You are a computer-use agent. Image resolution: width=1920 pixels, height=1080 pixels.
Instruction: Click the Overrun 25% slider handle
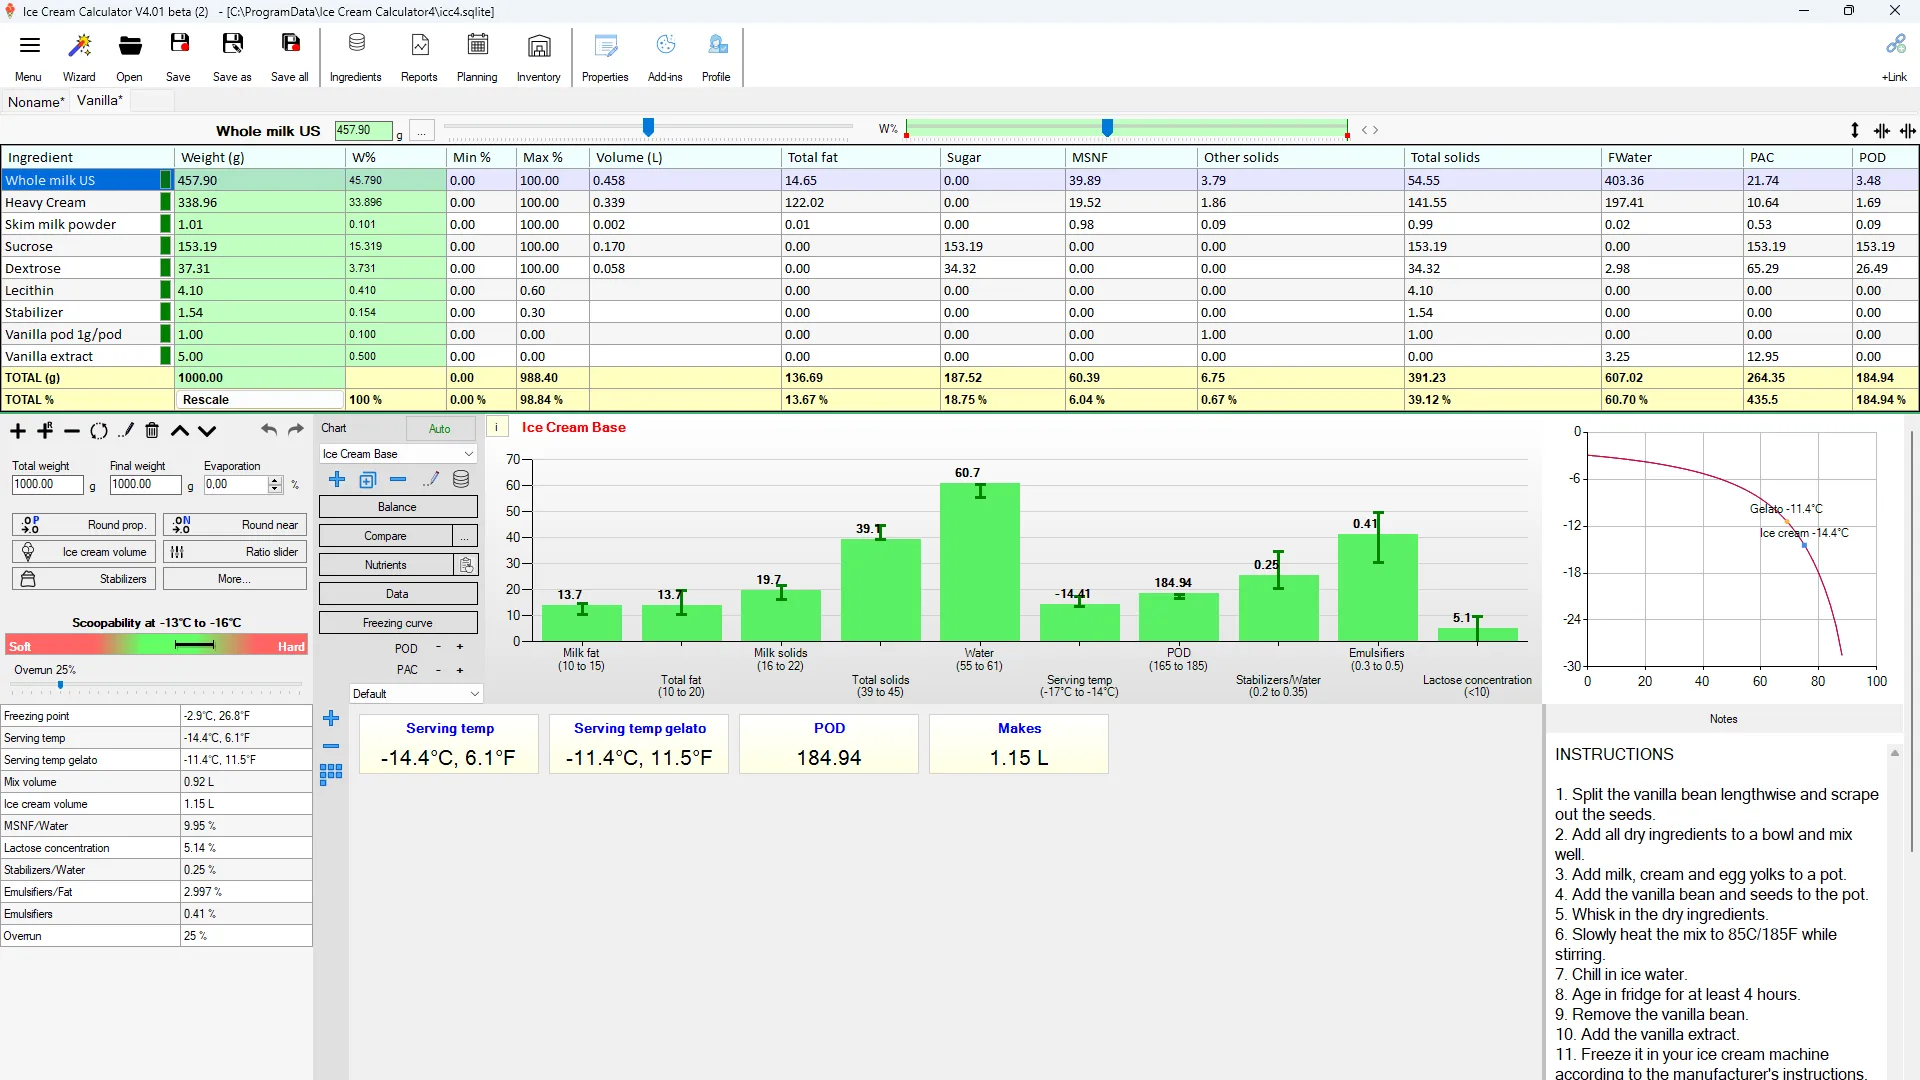(x=60, y=685)
